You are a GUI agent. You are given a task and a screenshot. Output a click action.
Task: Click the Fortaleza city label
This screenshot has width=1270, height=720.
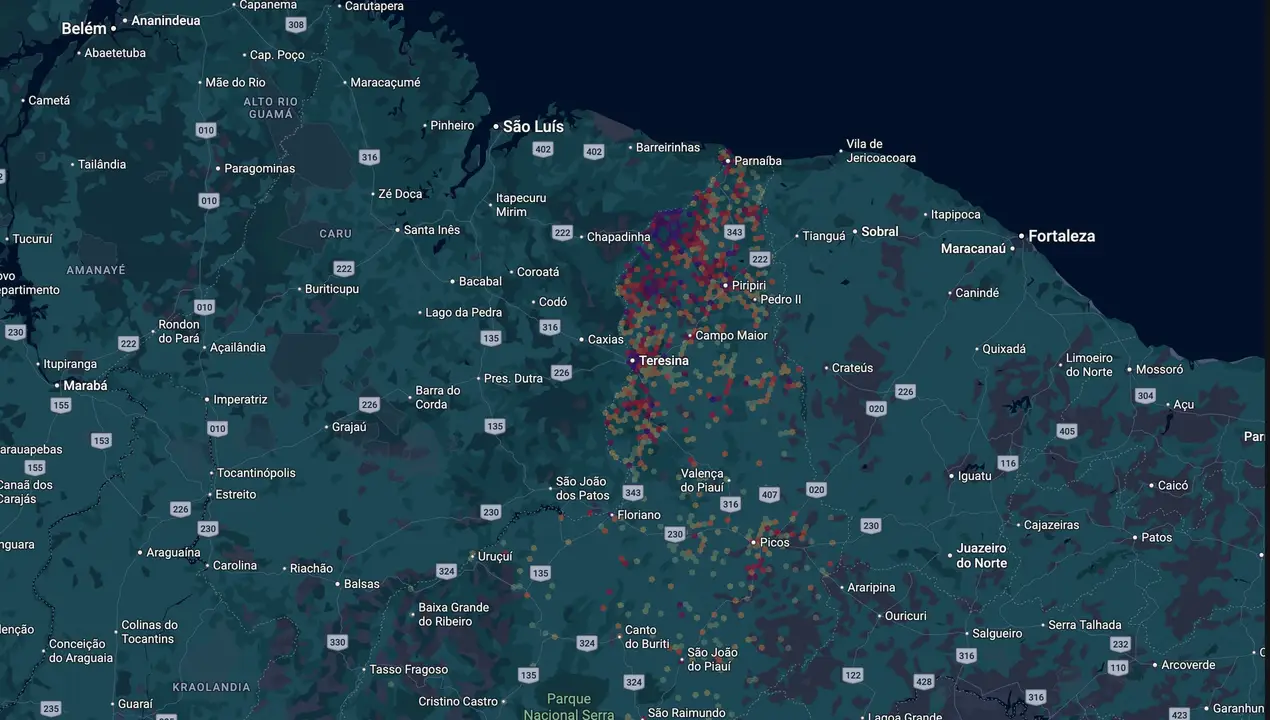click(x=1061, y=237)
